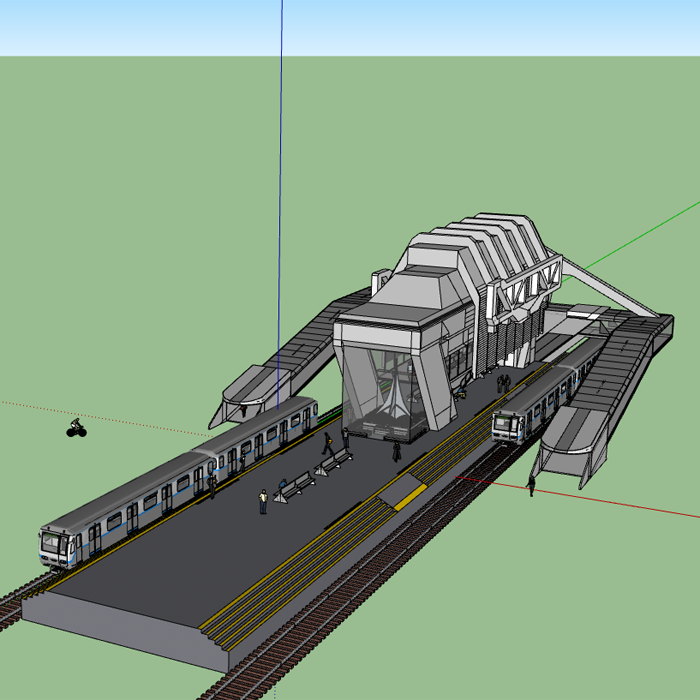Select the cyclist figure on the grass
700x700 pixels.
coord(76,428)
